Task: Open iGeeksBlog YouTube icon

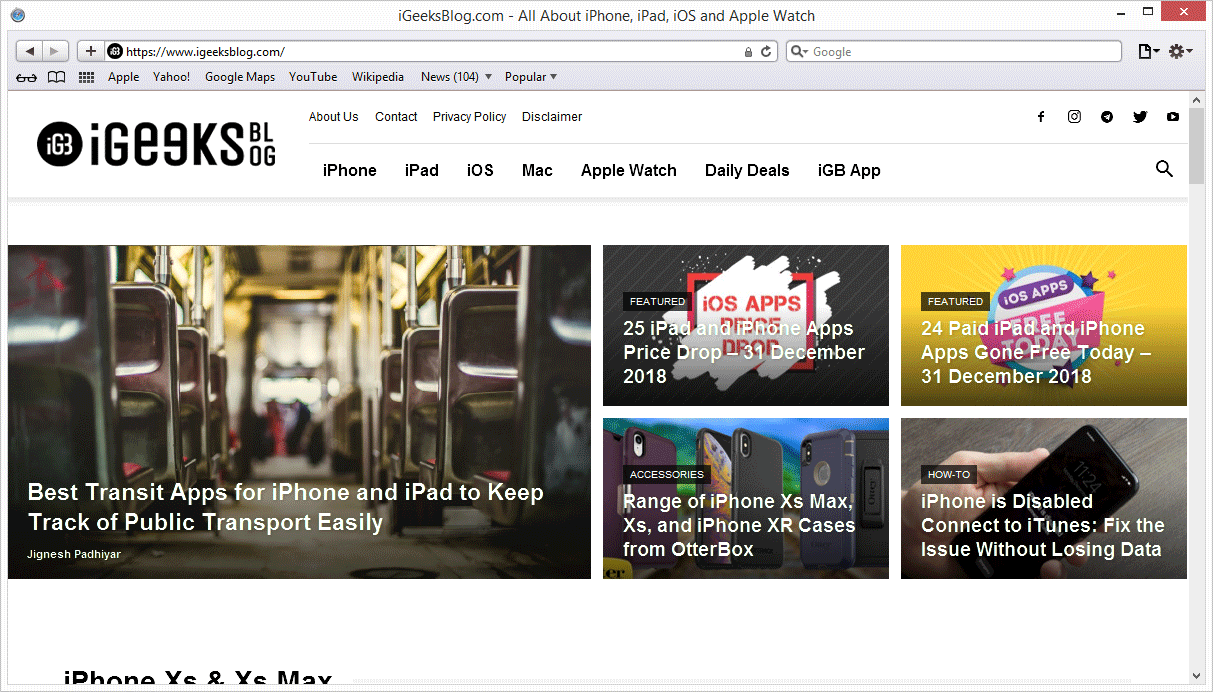Action: coord(1173,117)
